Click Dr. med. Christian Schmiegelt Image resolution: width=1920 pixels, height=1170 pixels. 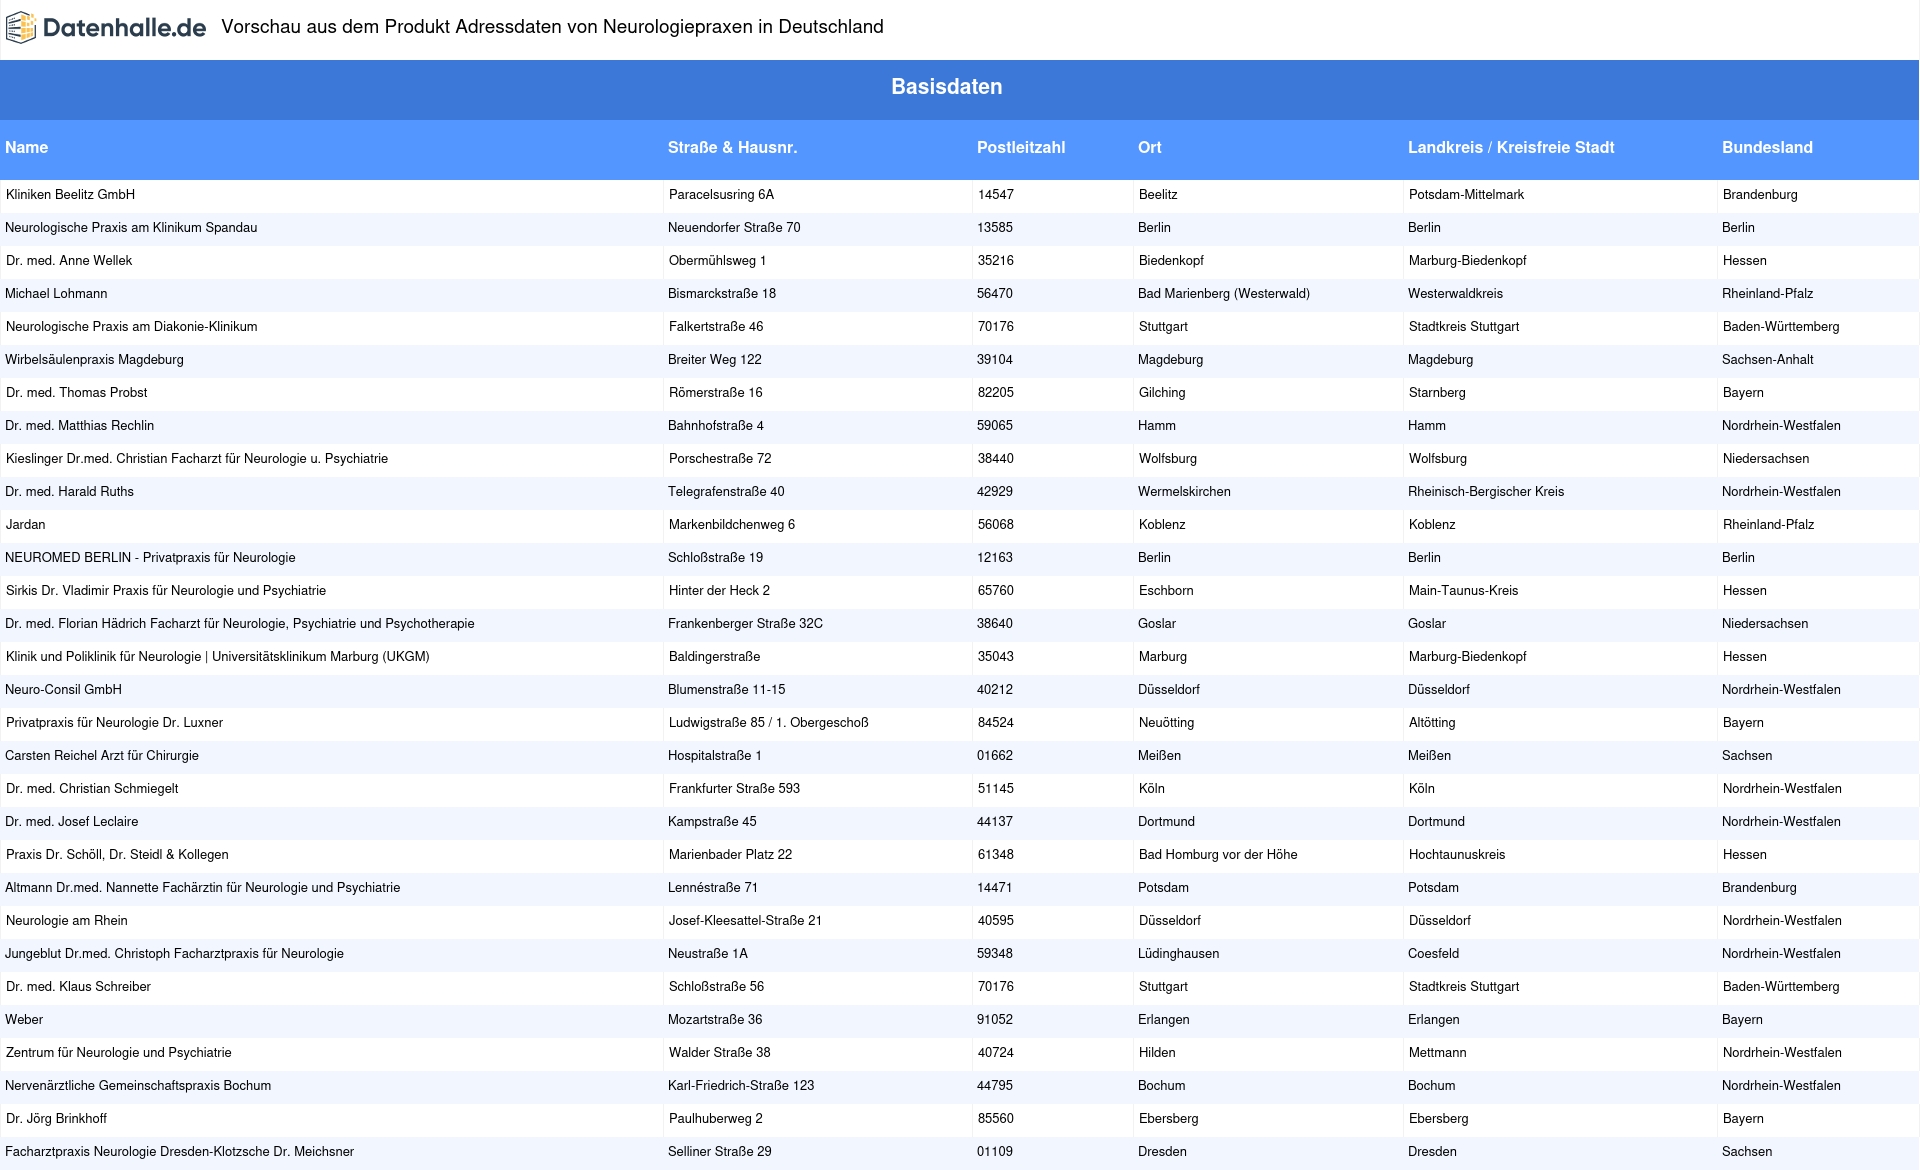[x=92, y=789]
